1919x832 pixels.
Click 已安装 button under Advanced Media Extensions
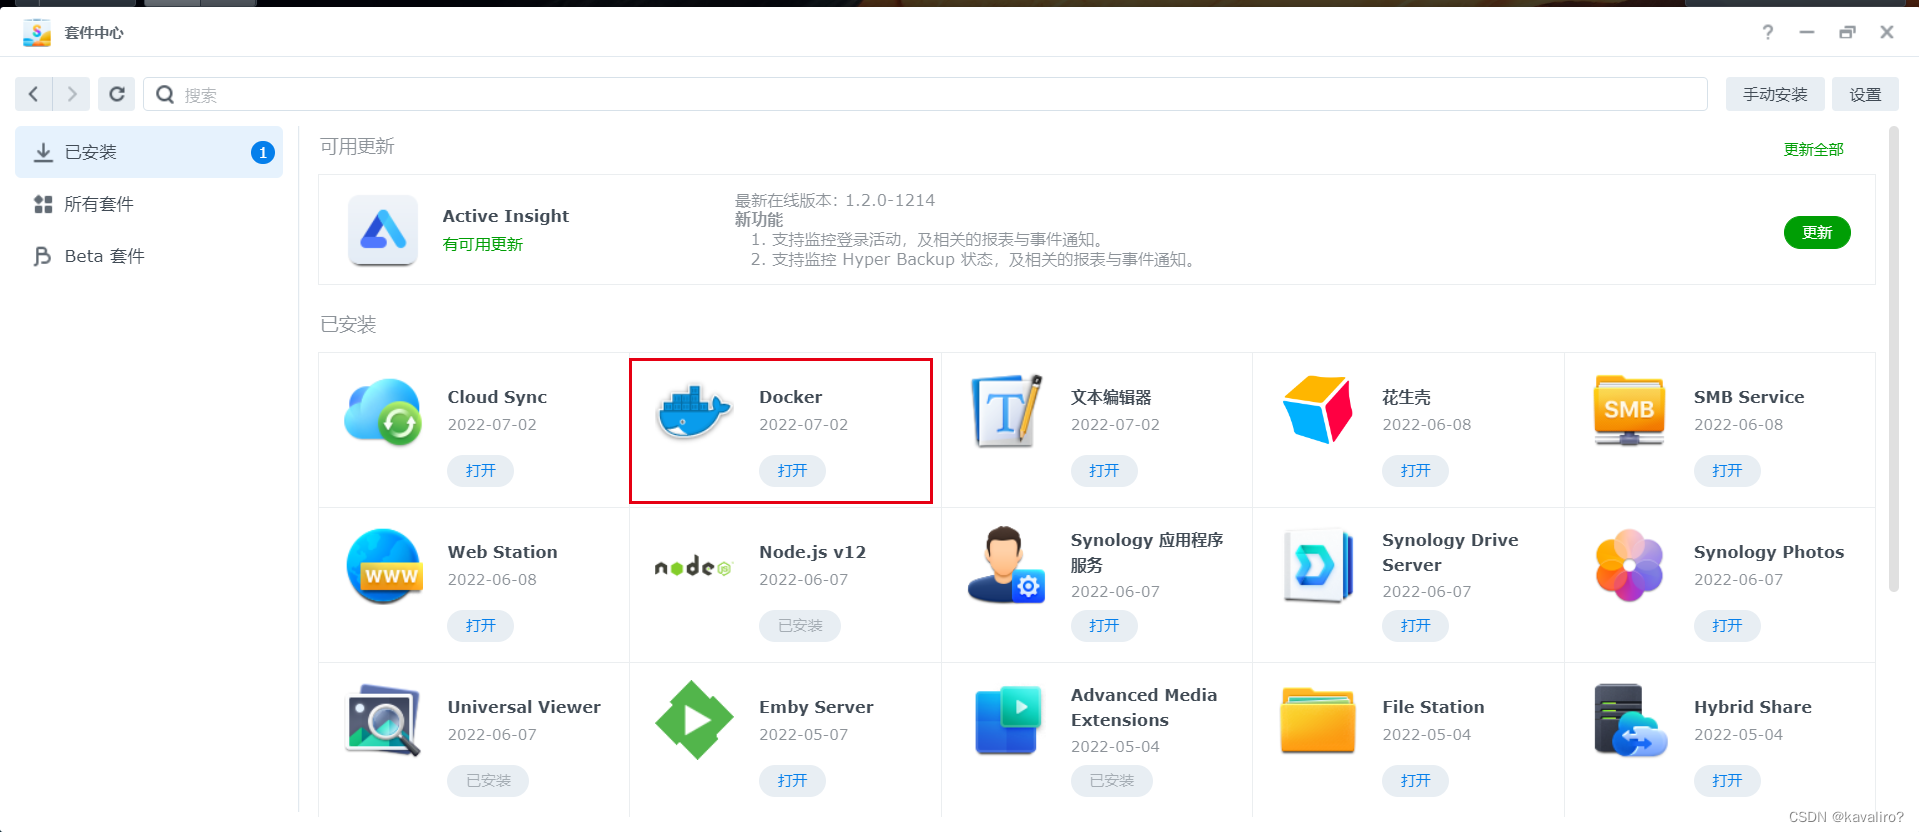(x=1112, y=780)
